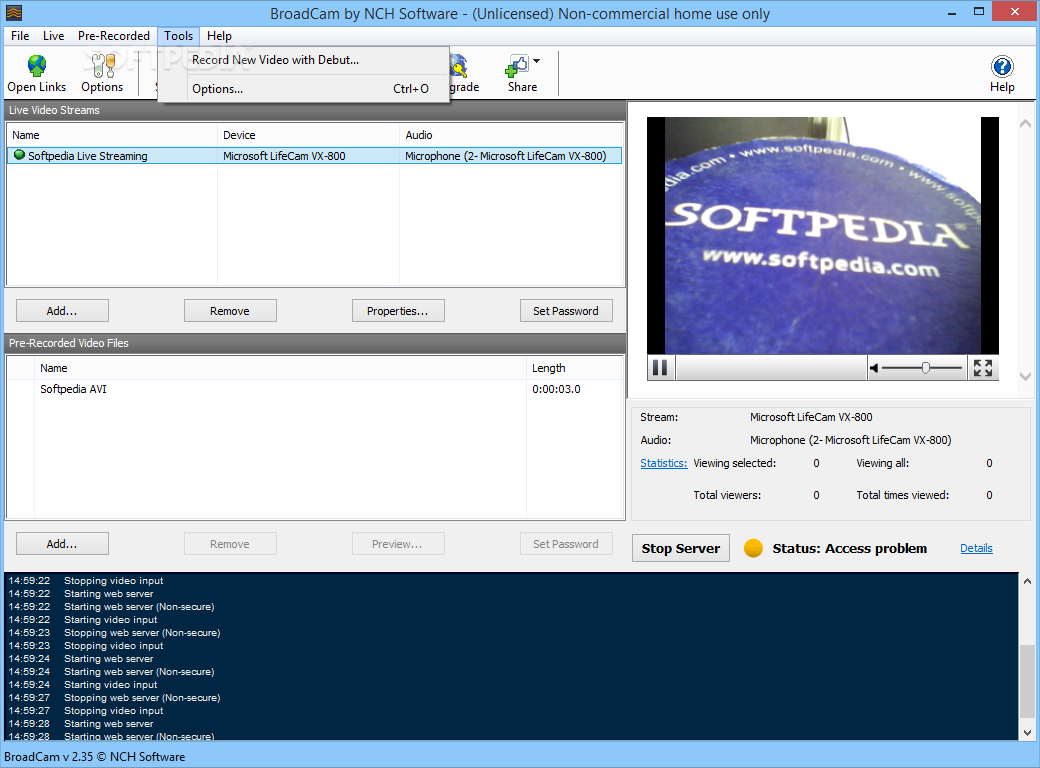Add a new live video stream

click(62, 311)
